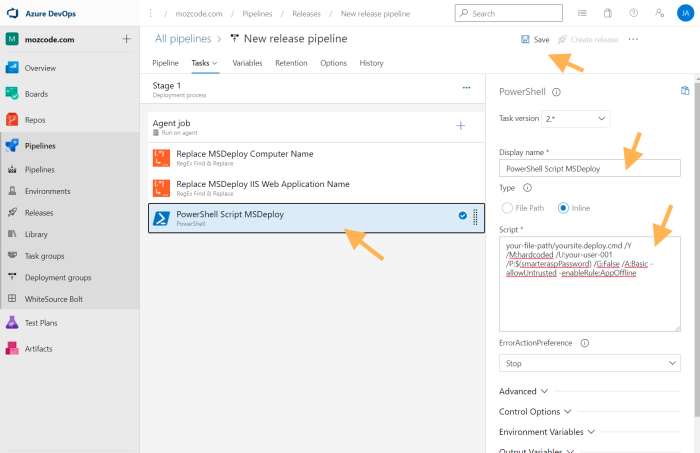The image size is (700, 453).
Task: Click the Test Plans flask icon
Action: [12, 323]
